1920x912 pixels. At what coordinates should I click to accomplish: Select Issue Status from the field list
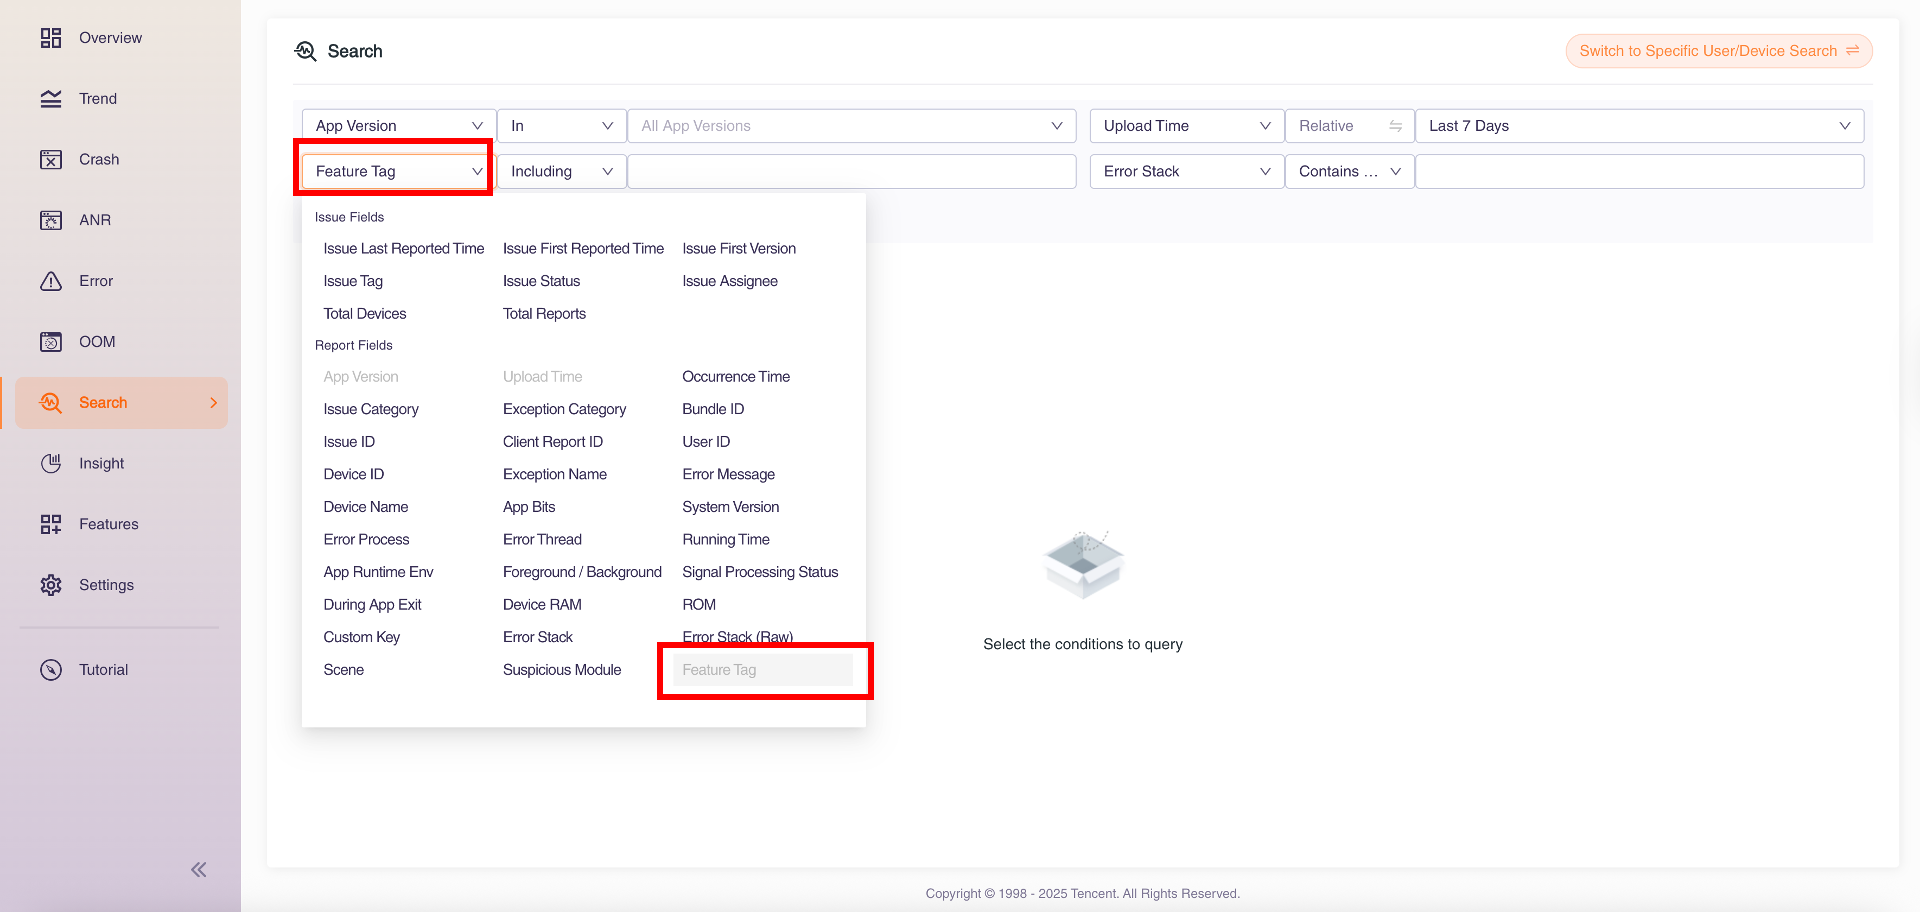[541, 281]
